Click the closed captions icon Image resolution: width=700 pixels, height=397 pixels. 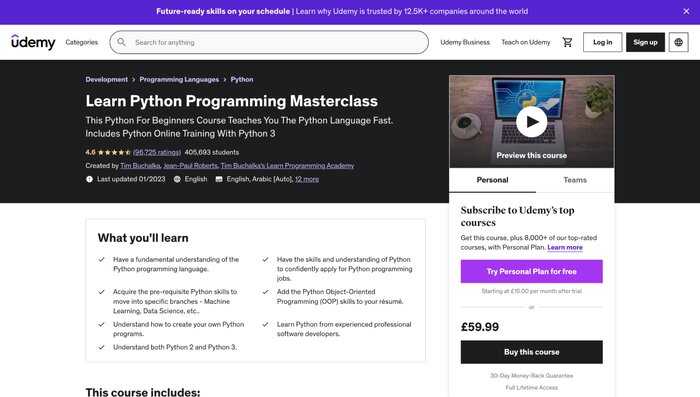tap(219, 179)
